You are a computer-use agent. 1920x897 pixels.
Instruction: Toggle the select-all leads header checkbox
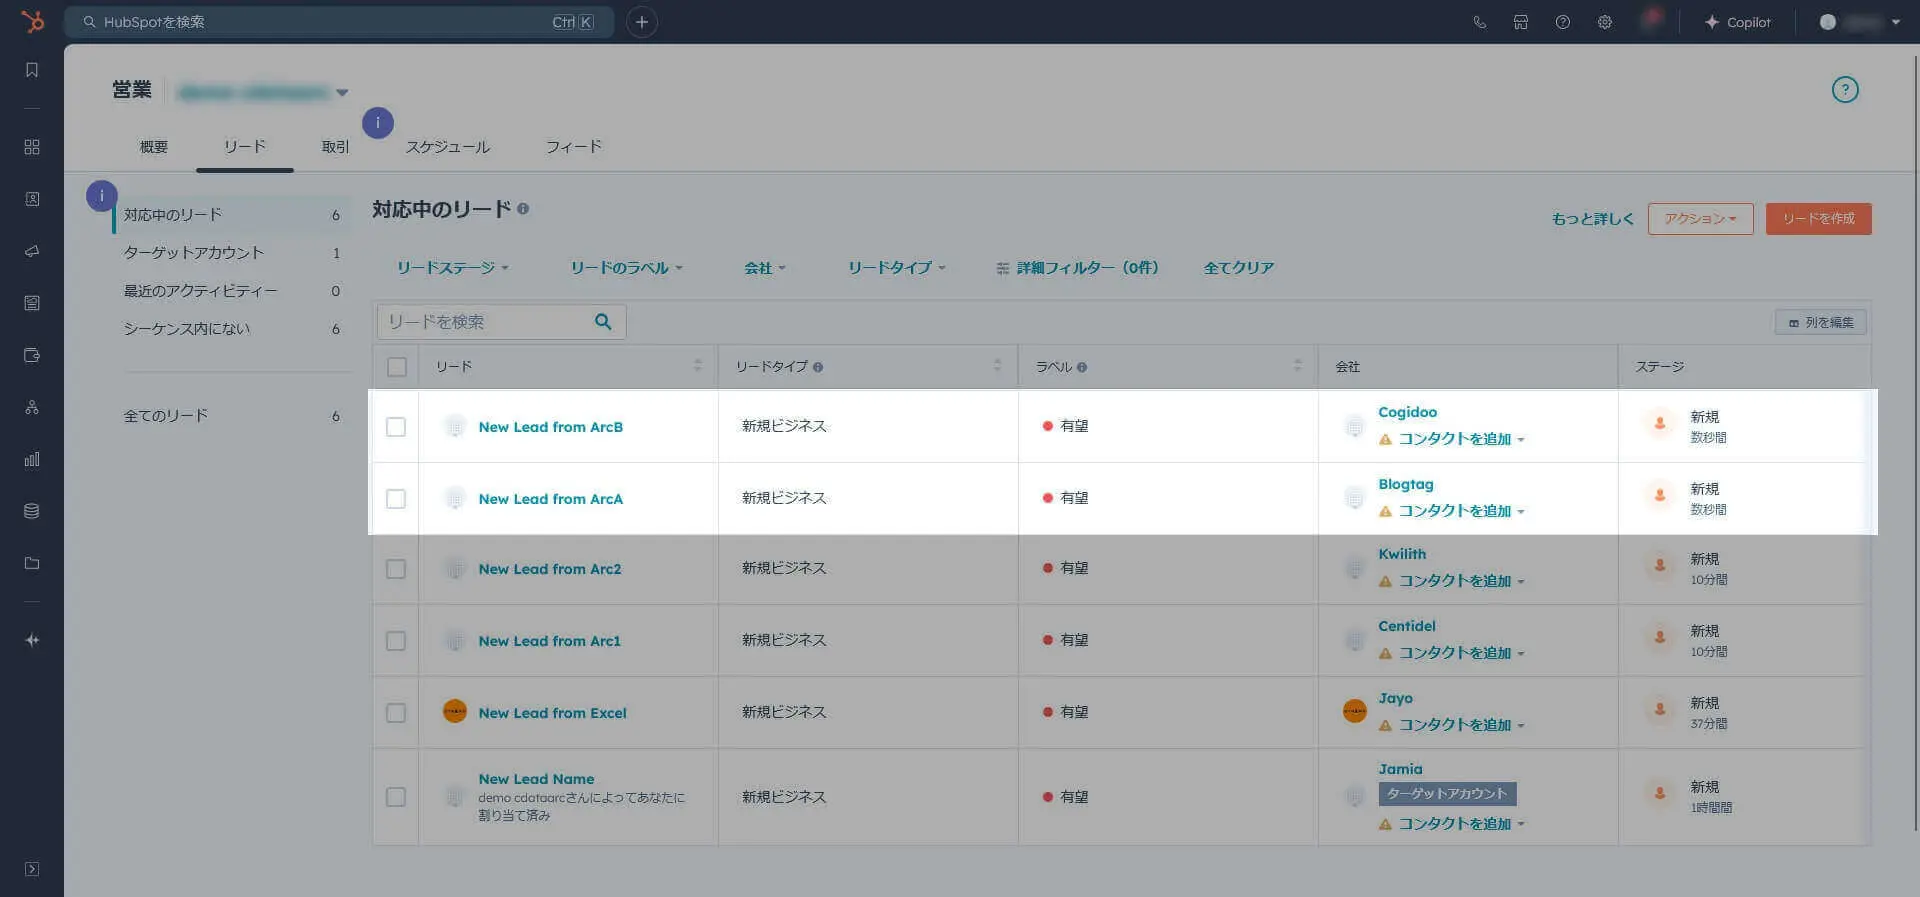397,367
